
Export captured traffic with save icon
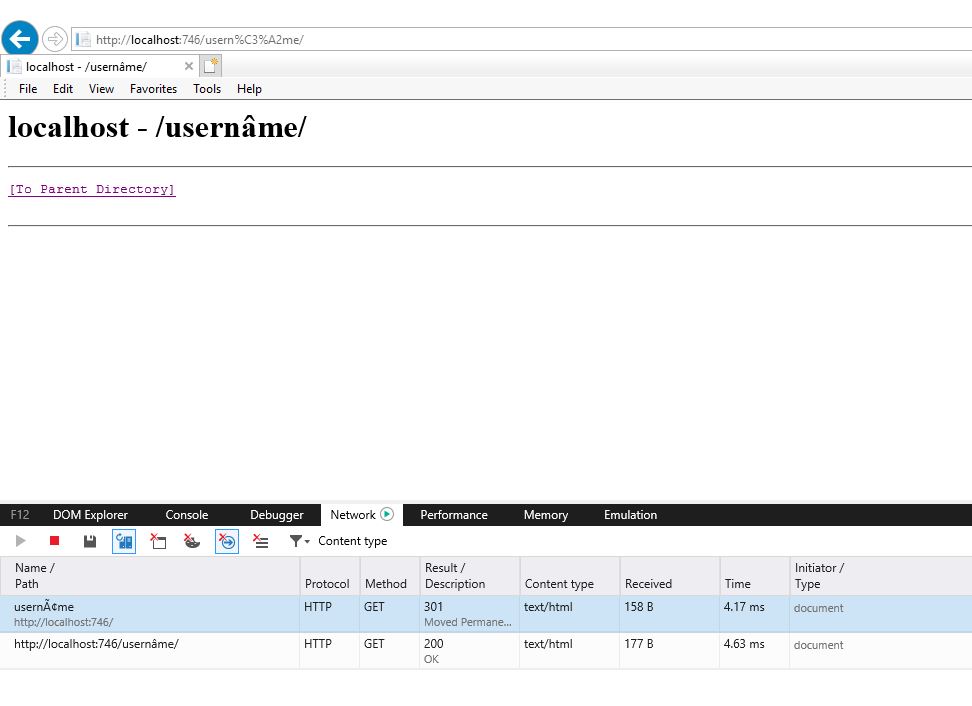pyautogui.click(x=90, y=541)
